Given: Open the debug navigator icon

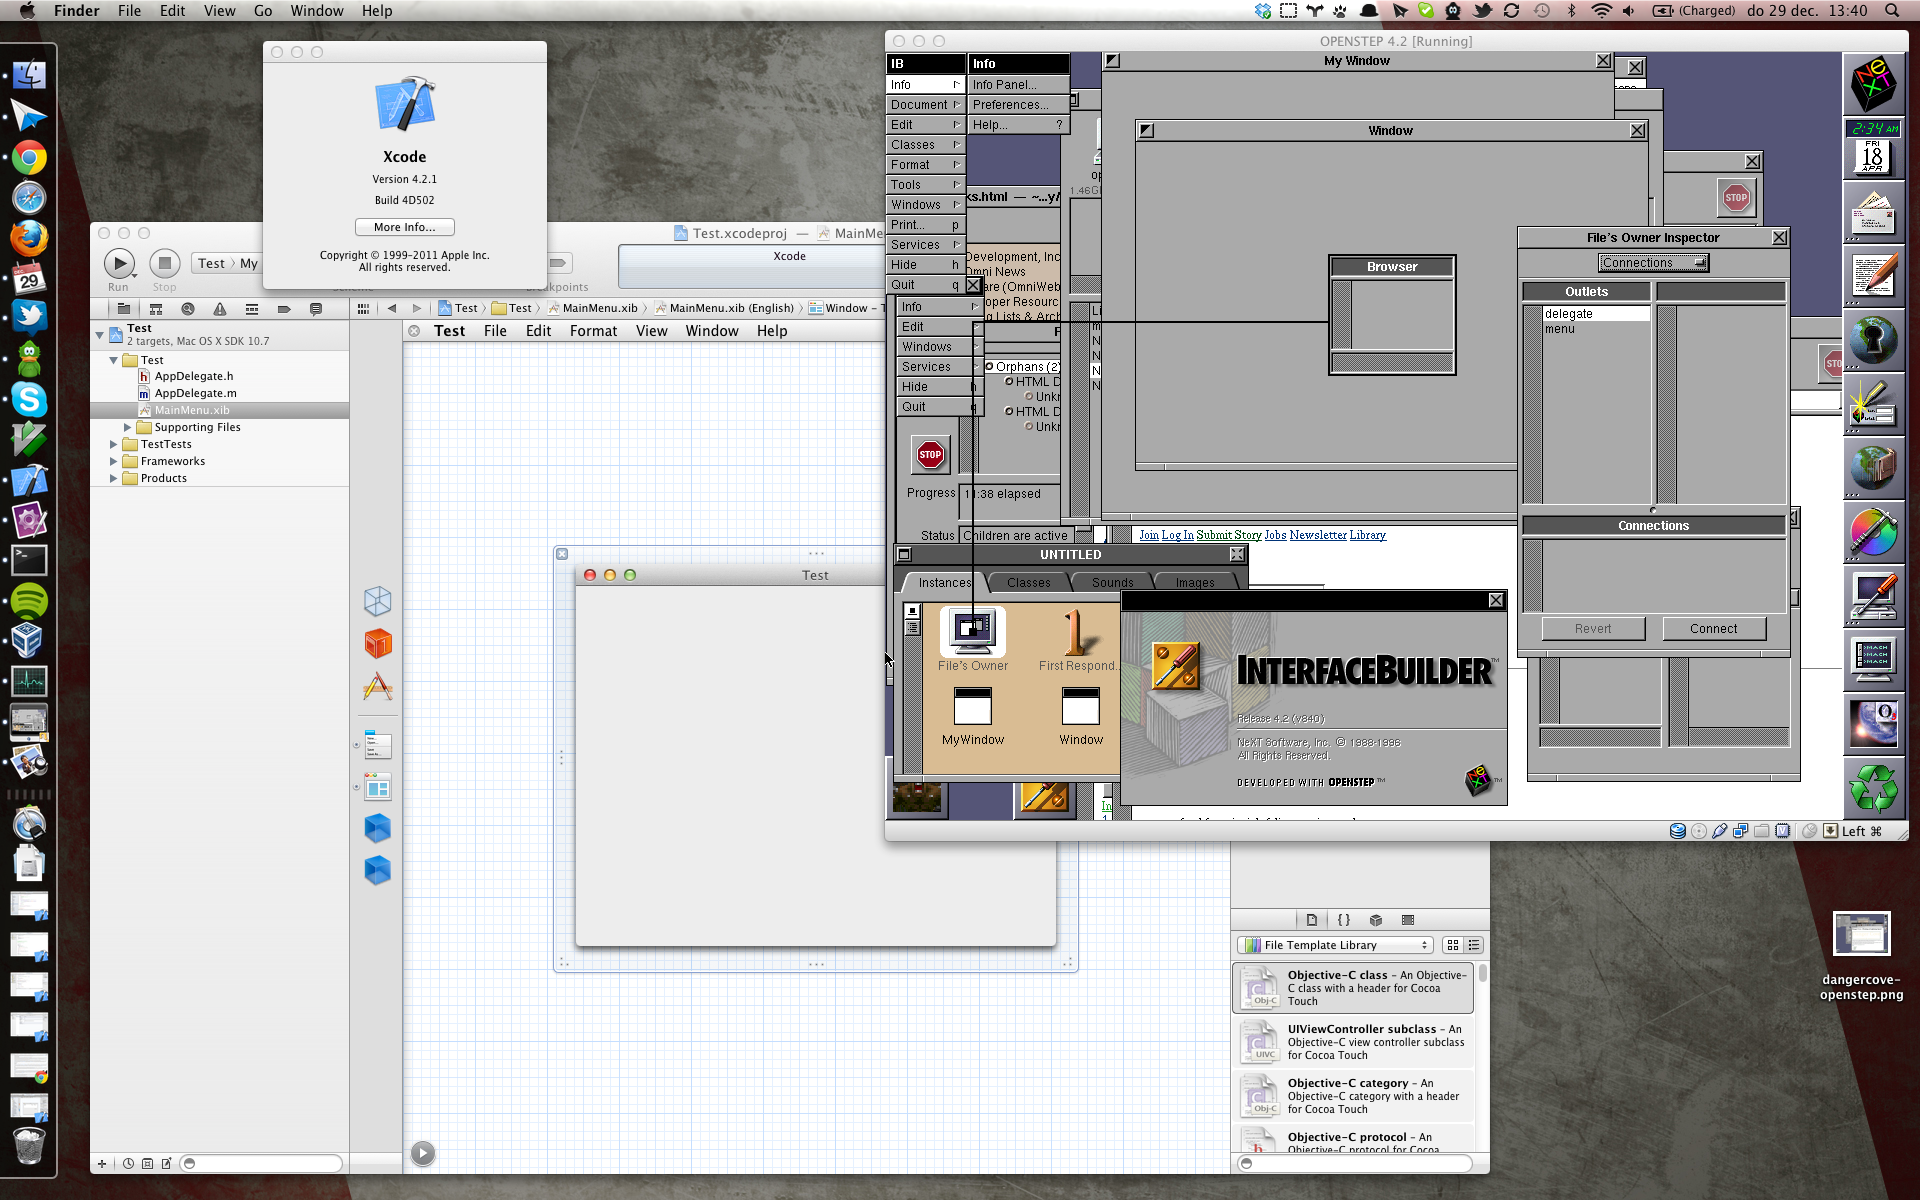Looking at the screenshot, I should [252, 309].
